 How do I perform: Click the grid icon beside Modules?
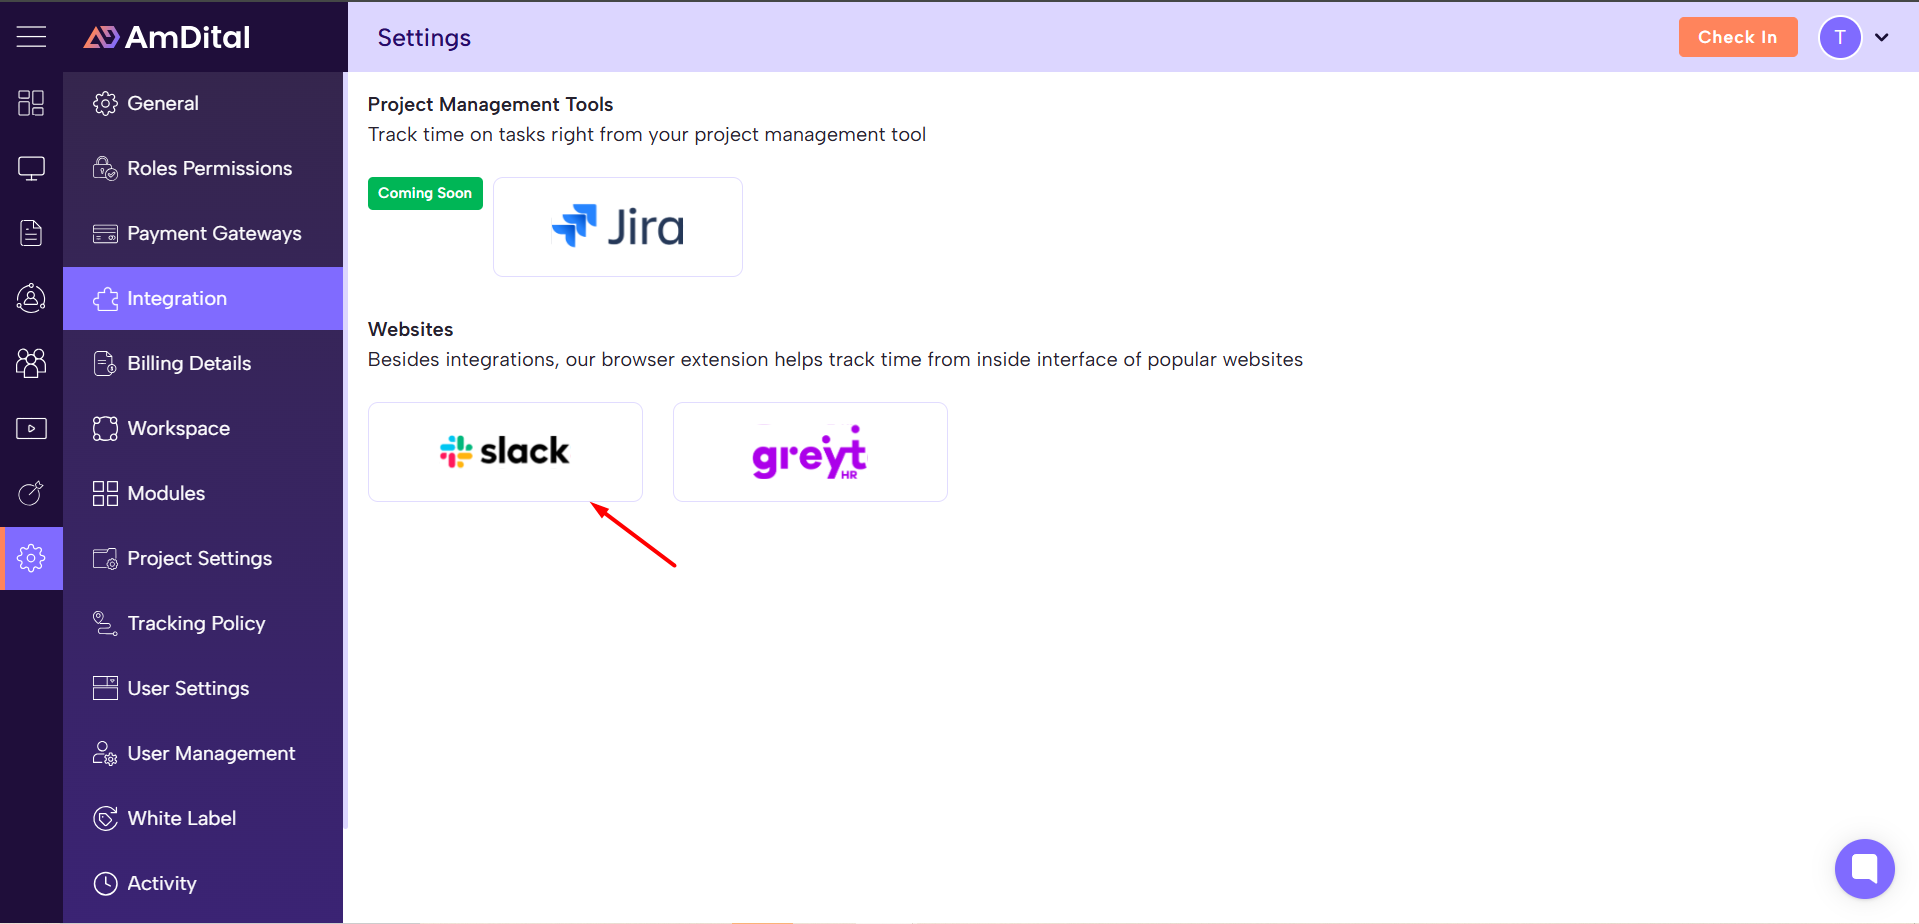(105, 493)
